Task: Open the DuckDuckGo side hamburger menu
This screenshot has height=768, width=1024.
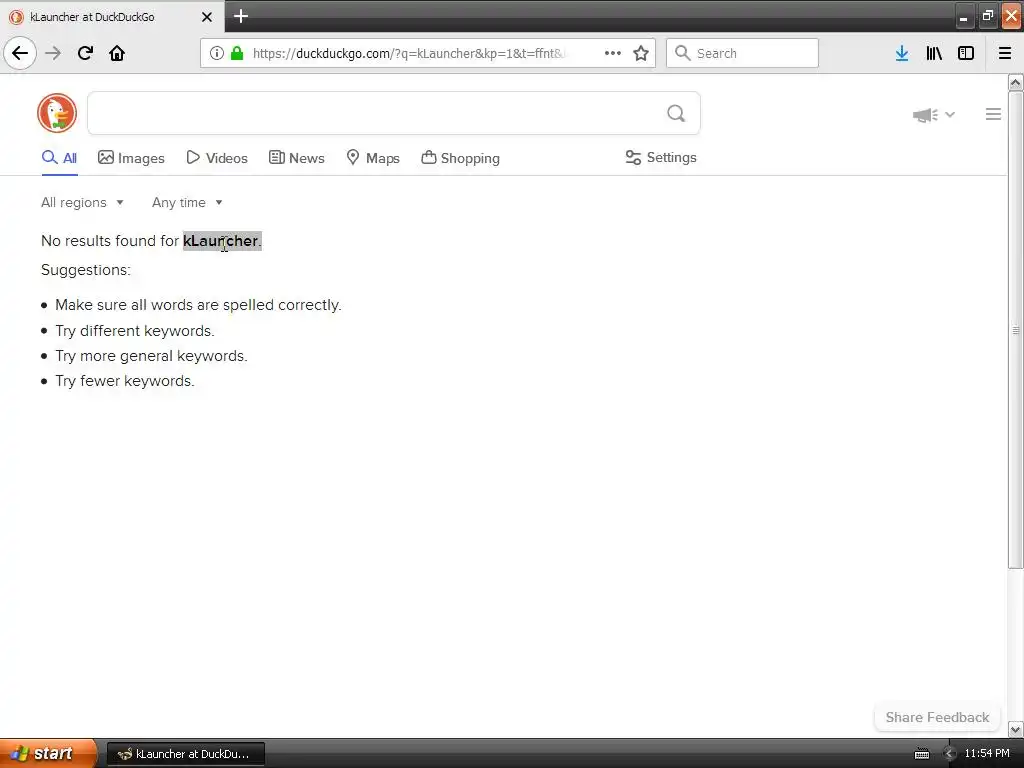Action: pos(993,114)
